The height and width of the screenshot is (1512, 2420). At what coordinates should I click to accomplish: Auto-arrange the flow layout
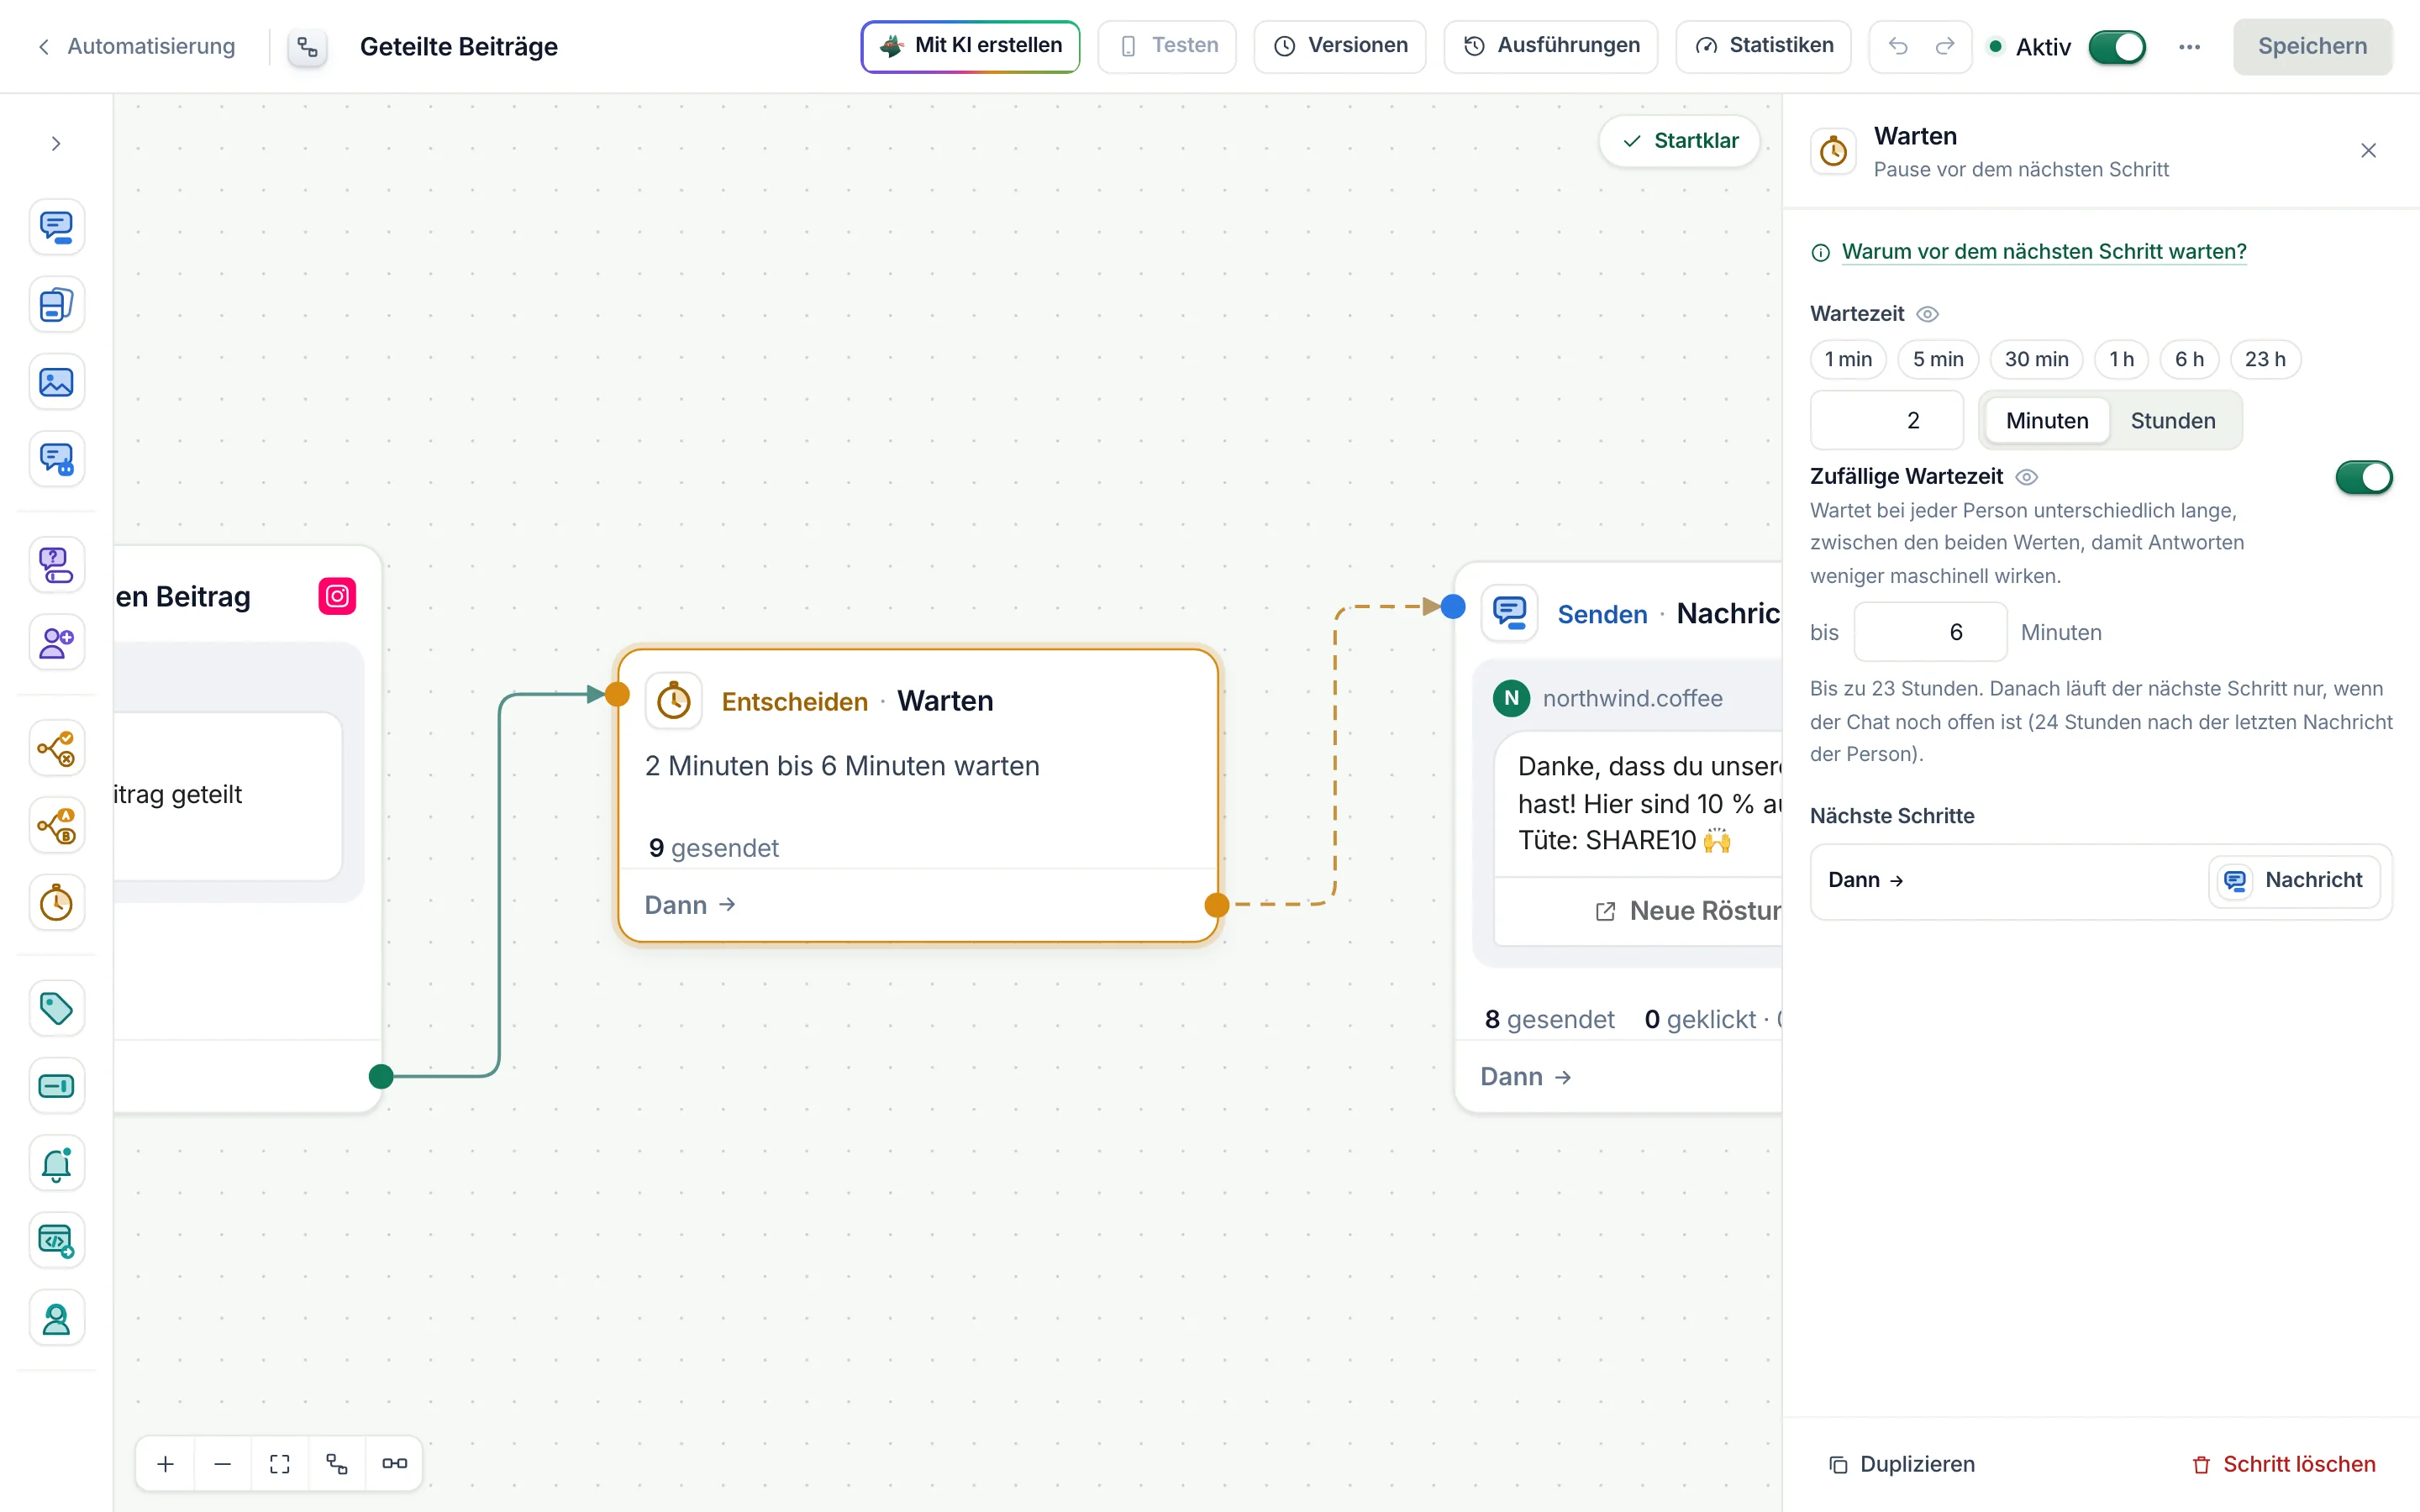coord(337,1464)
